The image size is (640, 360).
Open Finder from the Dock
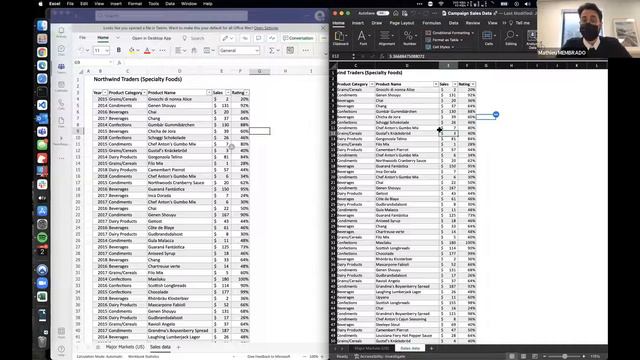tap(42, 26)
